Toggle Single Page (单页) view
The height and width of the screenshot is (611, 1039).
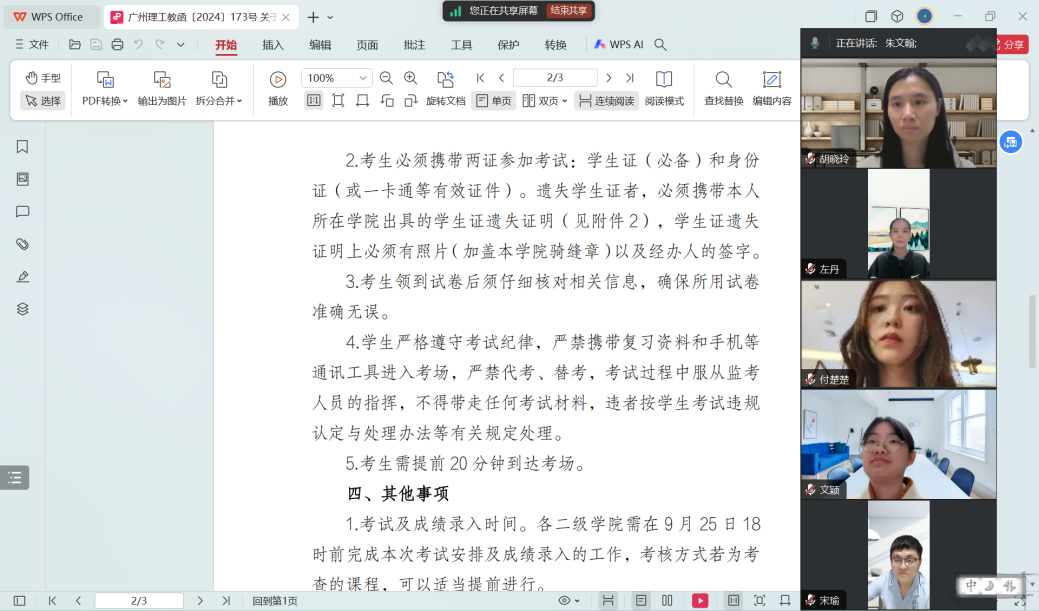tap(493, 101)
